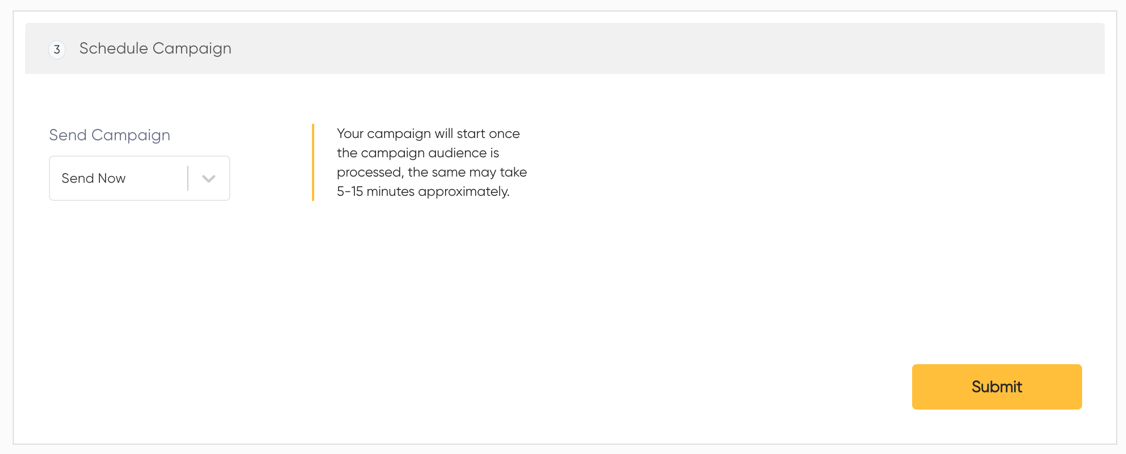Click the 'Send Campaign' field label
1126x454 pixels.
point(109,135)
